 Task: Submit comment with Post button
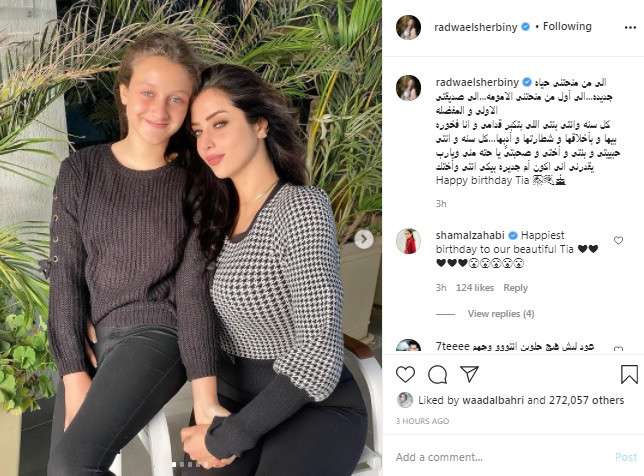(x=626, y=457)
